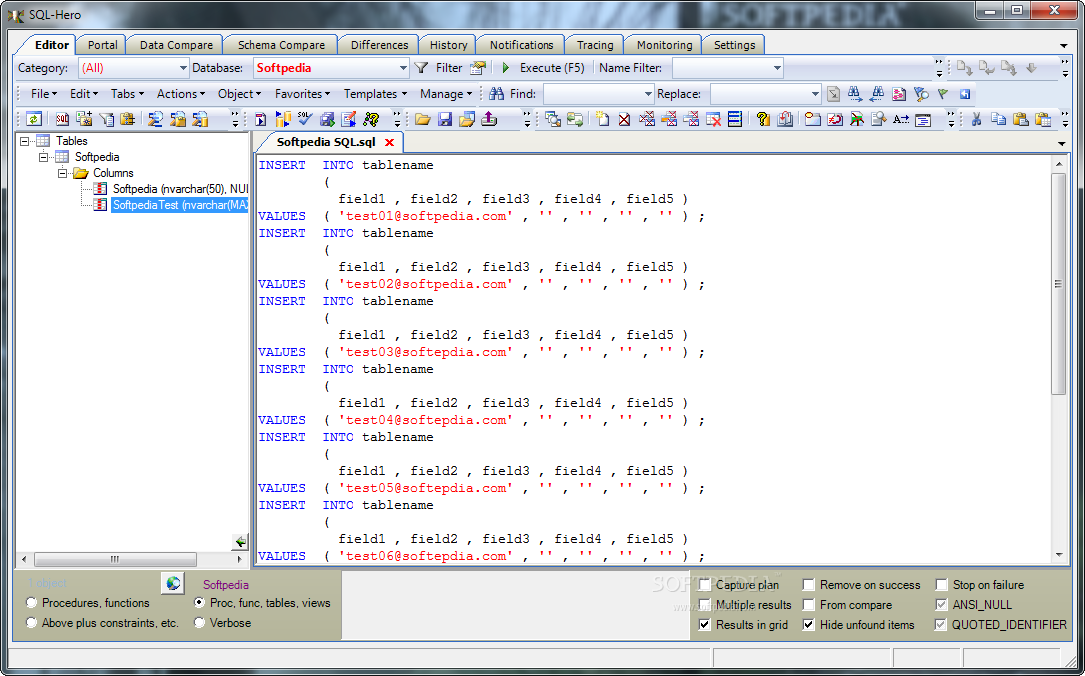Click the tree panel horizontal scrollbar thumb
Screen dimensions: 1085x676
tap(115, 558)
